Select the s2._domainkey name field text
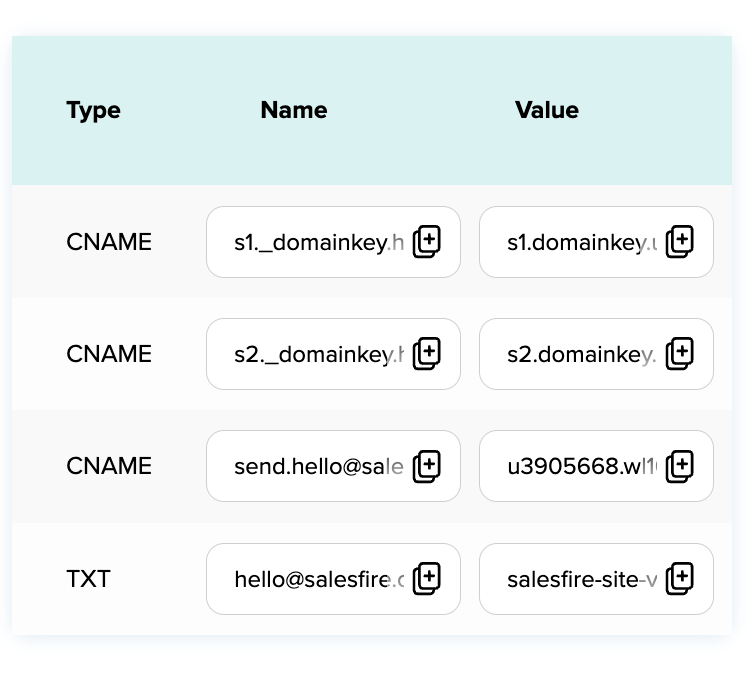This screenshot has height=692, width=752. point(319,354)
